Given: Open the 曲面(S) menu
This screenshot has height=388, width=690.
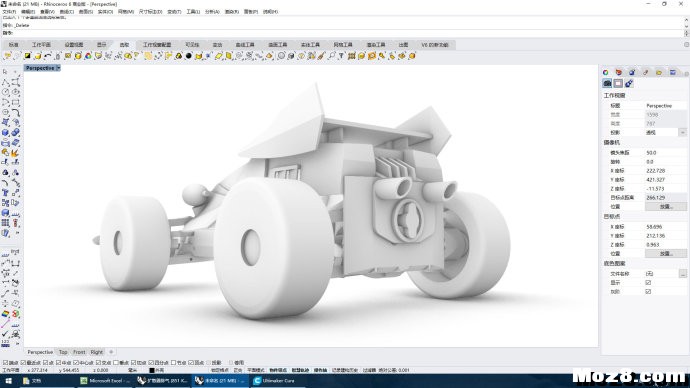Looking at the screenshot, I should pyautogui.click(x=86, y=12).
